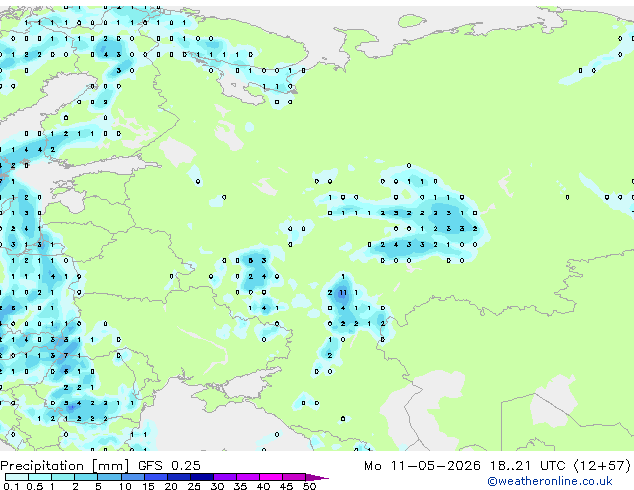634x490 pixels.
Task: Select the 30–35 mm legend color swatch
Action: click(225, 477)
